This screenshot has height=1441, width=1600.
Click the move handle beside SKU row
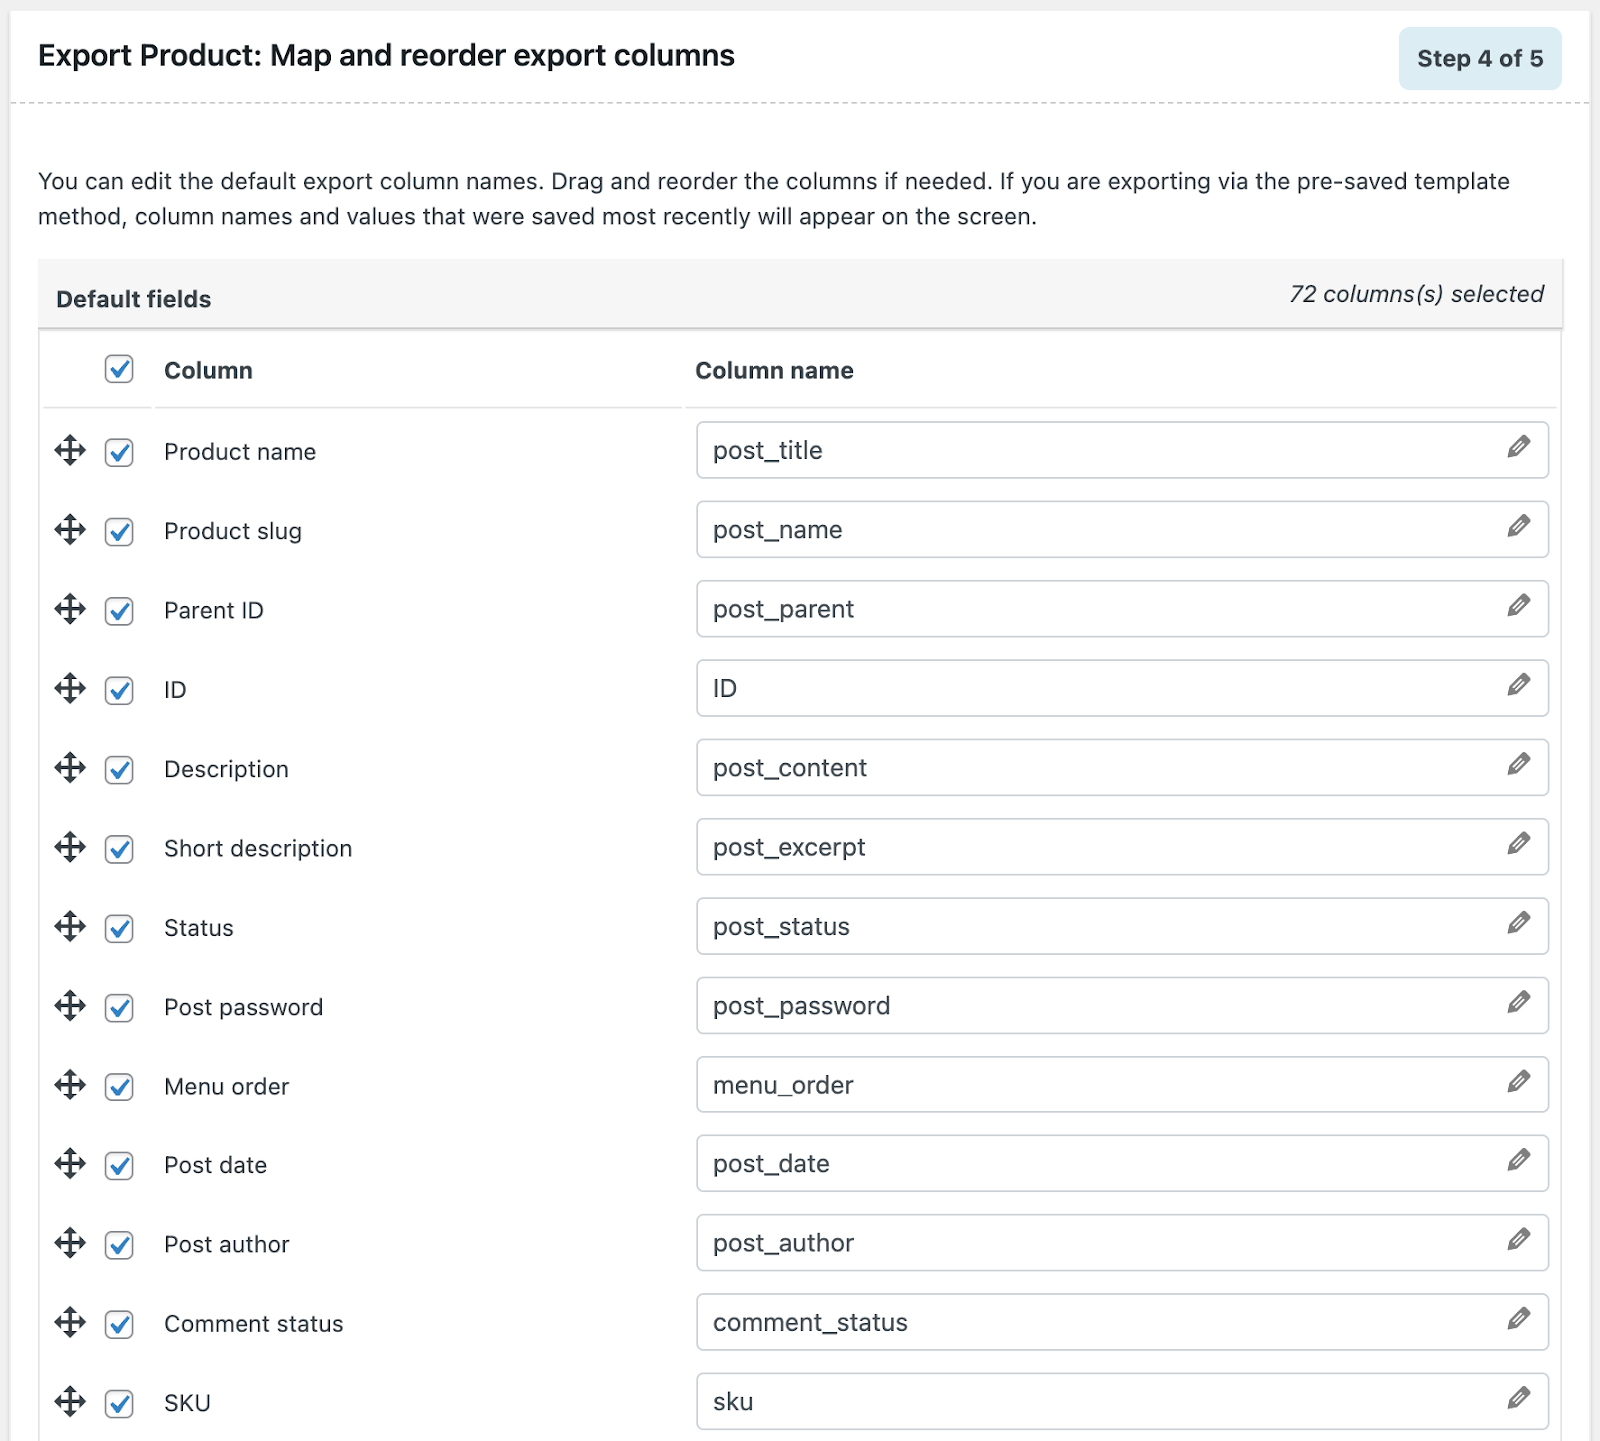coord(70,1402)
